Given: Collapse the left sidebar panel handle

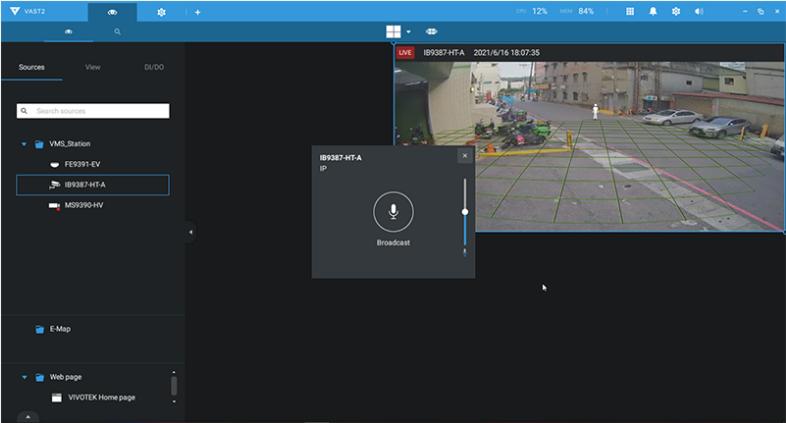Looking at the screenshot, I should pyautogui.click(x=190, y=232).
